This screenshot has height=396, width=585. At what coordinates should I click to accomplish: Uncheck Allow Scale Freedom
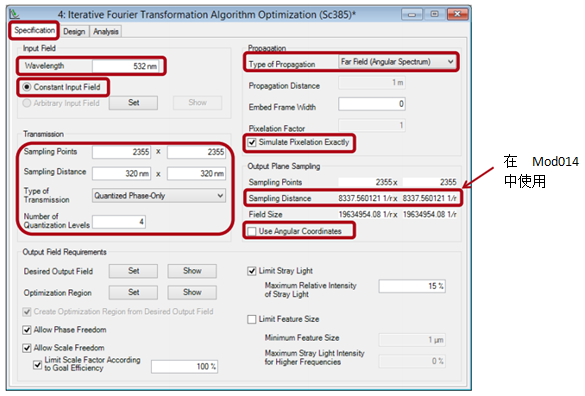(27, 348)
